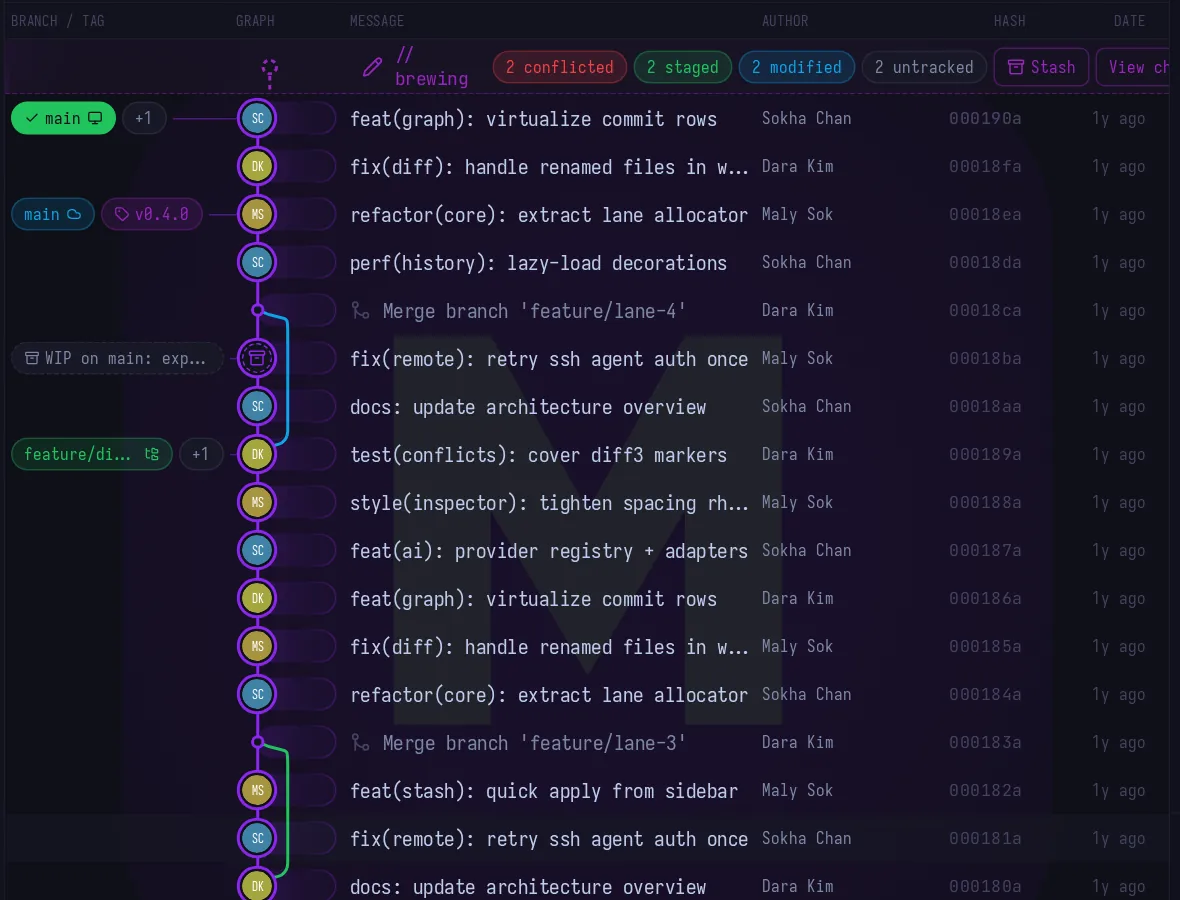1180x900 pixels.
Task: Click author Sokha Chan on row 000187a
Action: 806,550
